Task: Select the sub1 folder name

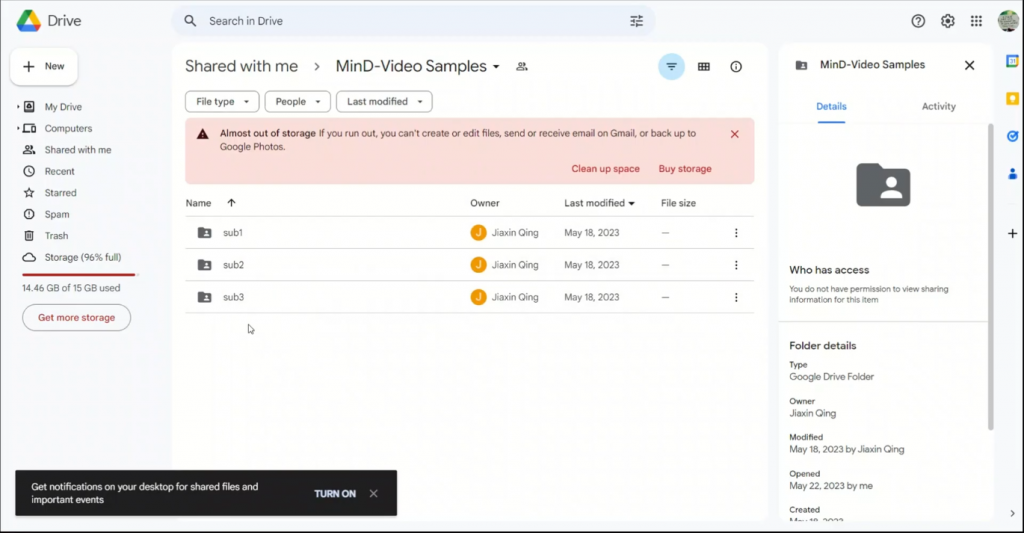Action: click(x=232, y=233)
